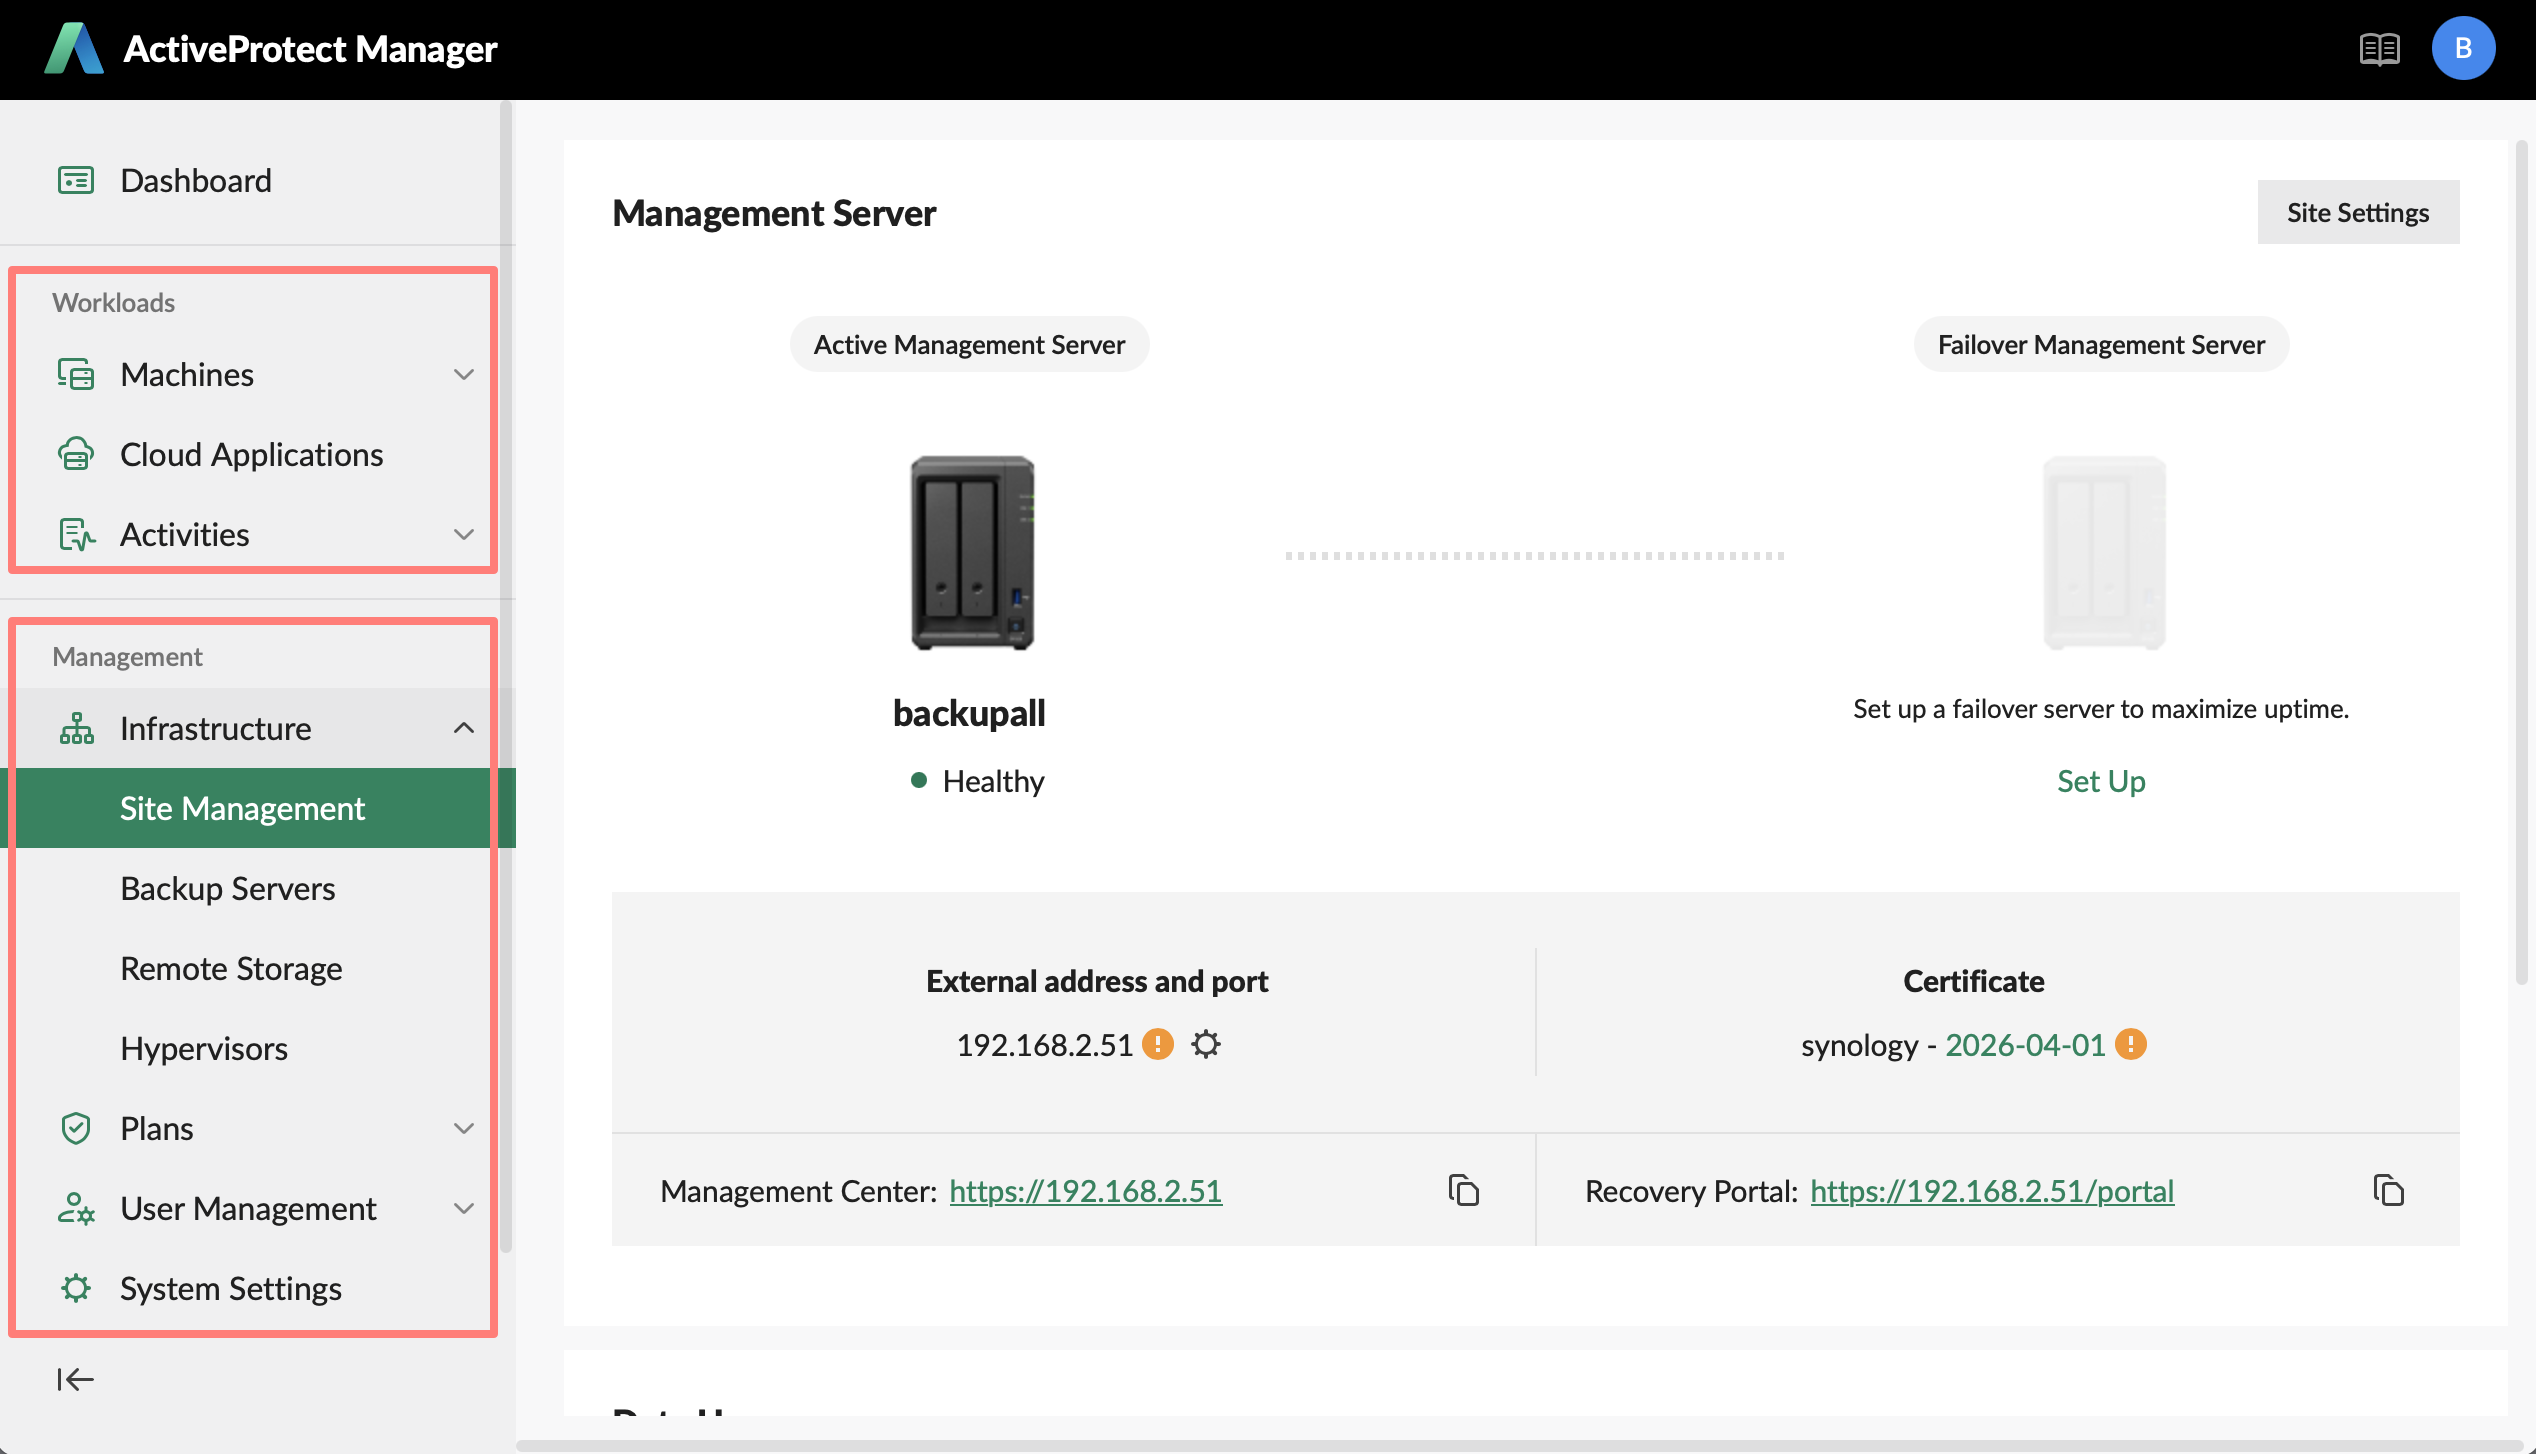Click the System Settings gear icon
Image resolution: width=2536 pixels, height=1454 pixels.
pyautogui.click(x=76, y=1288)
